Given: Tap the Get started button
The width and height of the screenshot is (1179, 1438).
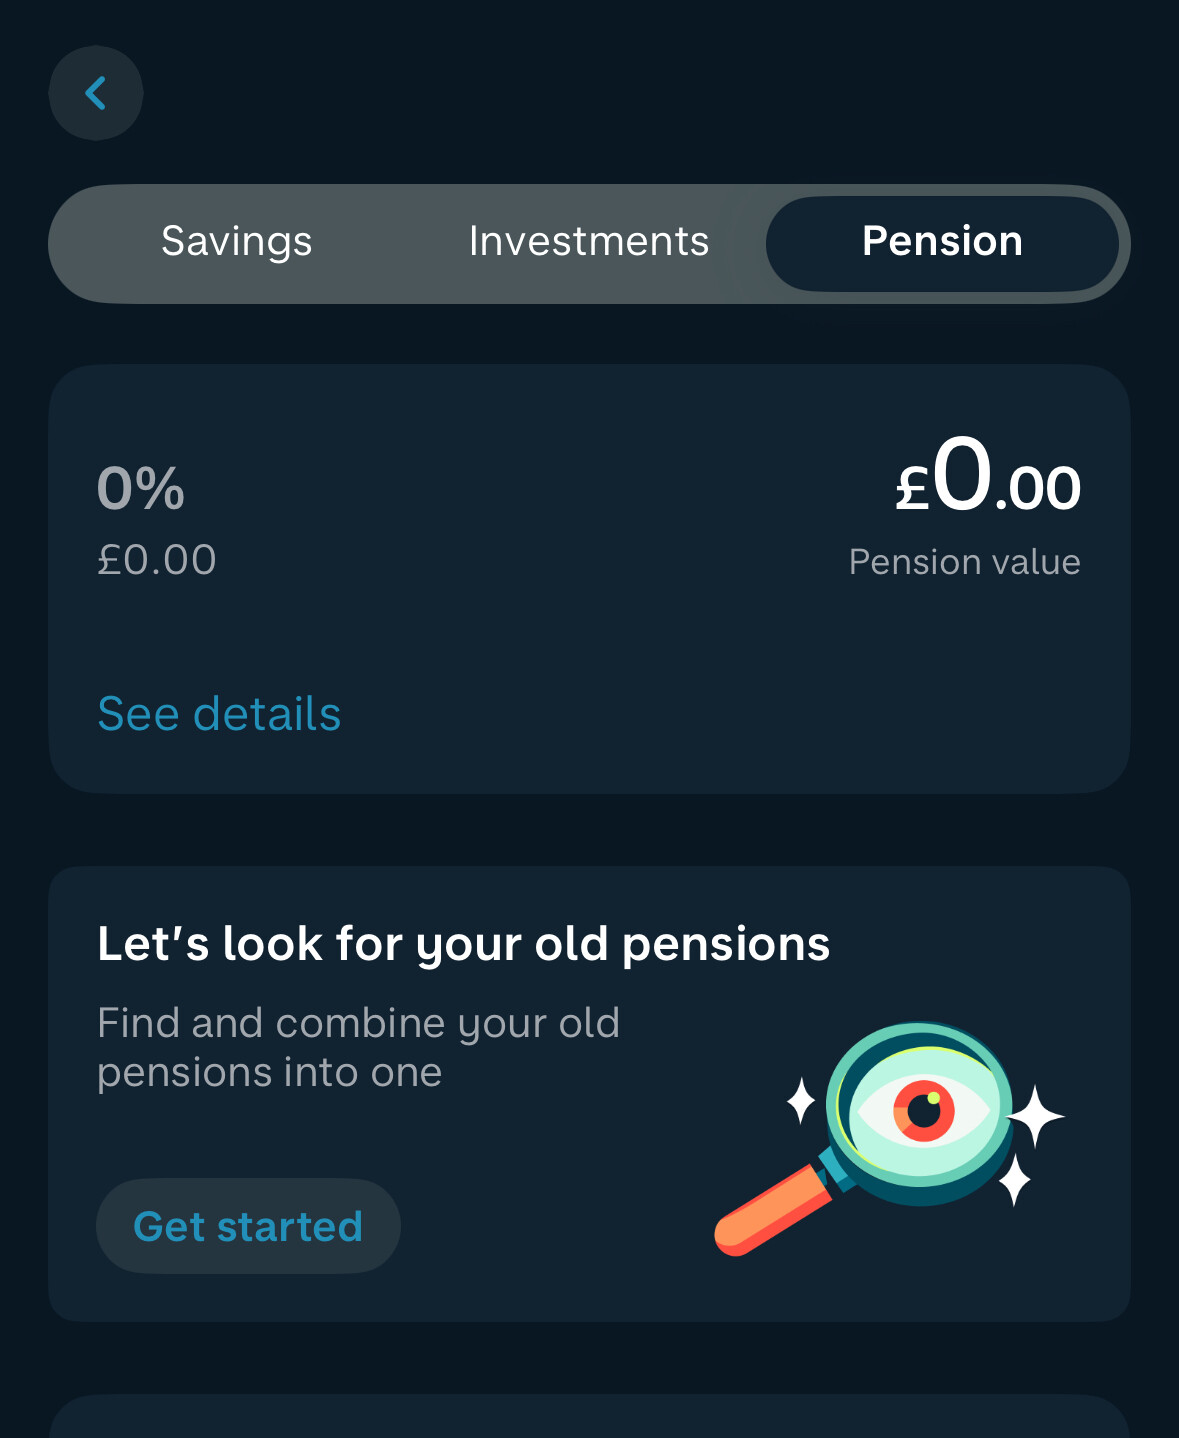Looking at the screenshot, I should [x=248, y=1226].
